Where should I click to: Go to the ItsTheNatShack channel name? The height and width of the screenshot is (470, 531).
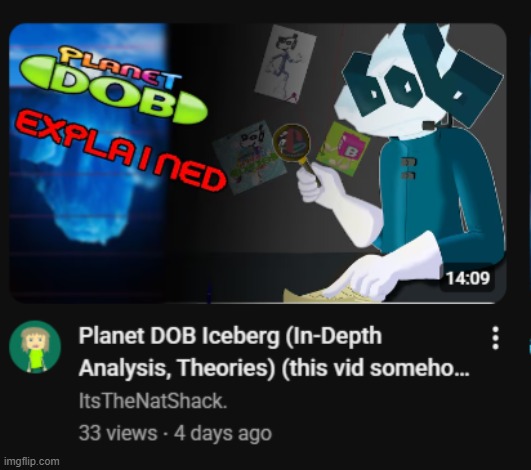point(153,401)
